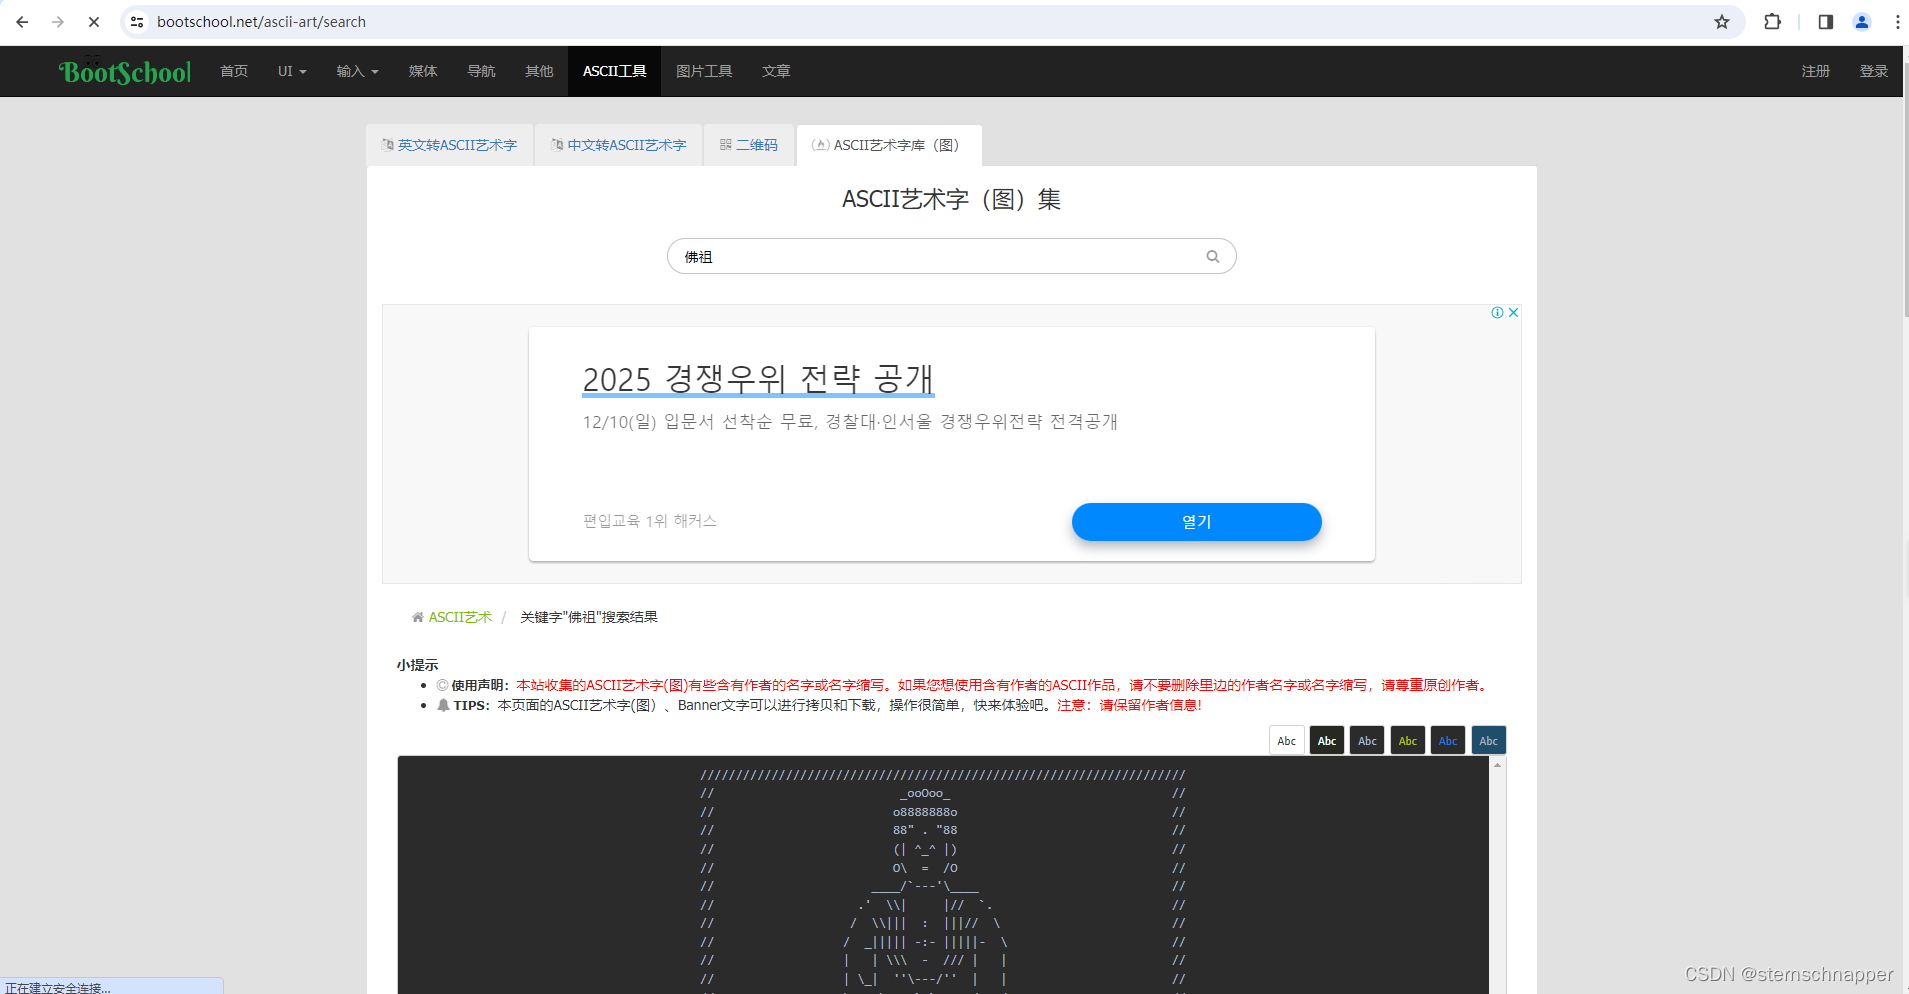Image resolution: width=1909 pixels, height=994 pixels.
Task: Close the Korean advertisement banner
Action: point(1513,311)
